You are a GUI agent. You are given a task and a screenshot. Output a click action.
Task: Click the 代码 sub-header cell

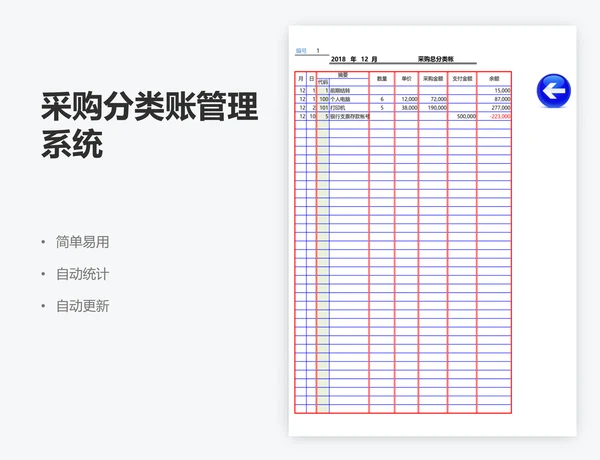[323, 82]
